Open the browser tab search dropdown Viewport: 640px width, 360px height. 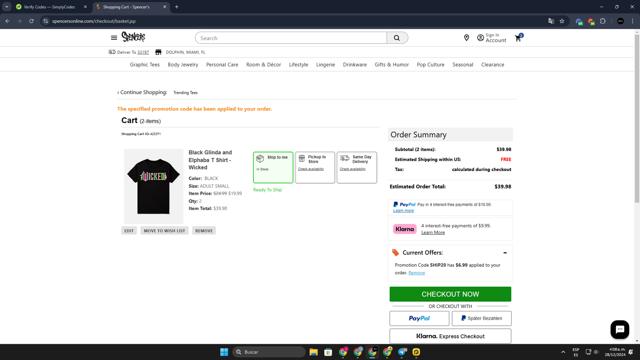[7, 7]
